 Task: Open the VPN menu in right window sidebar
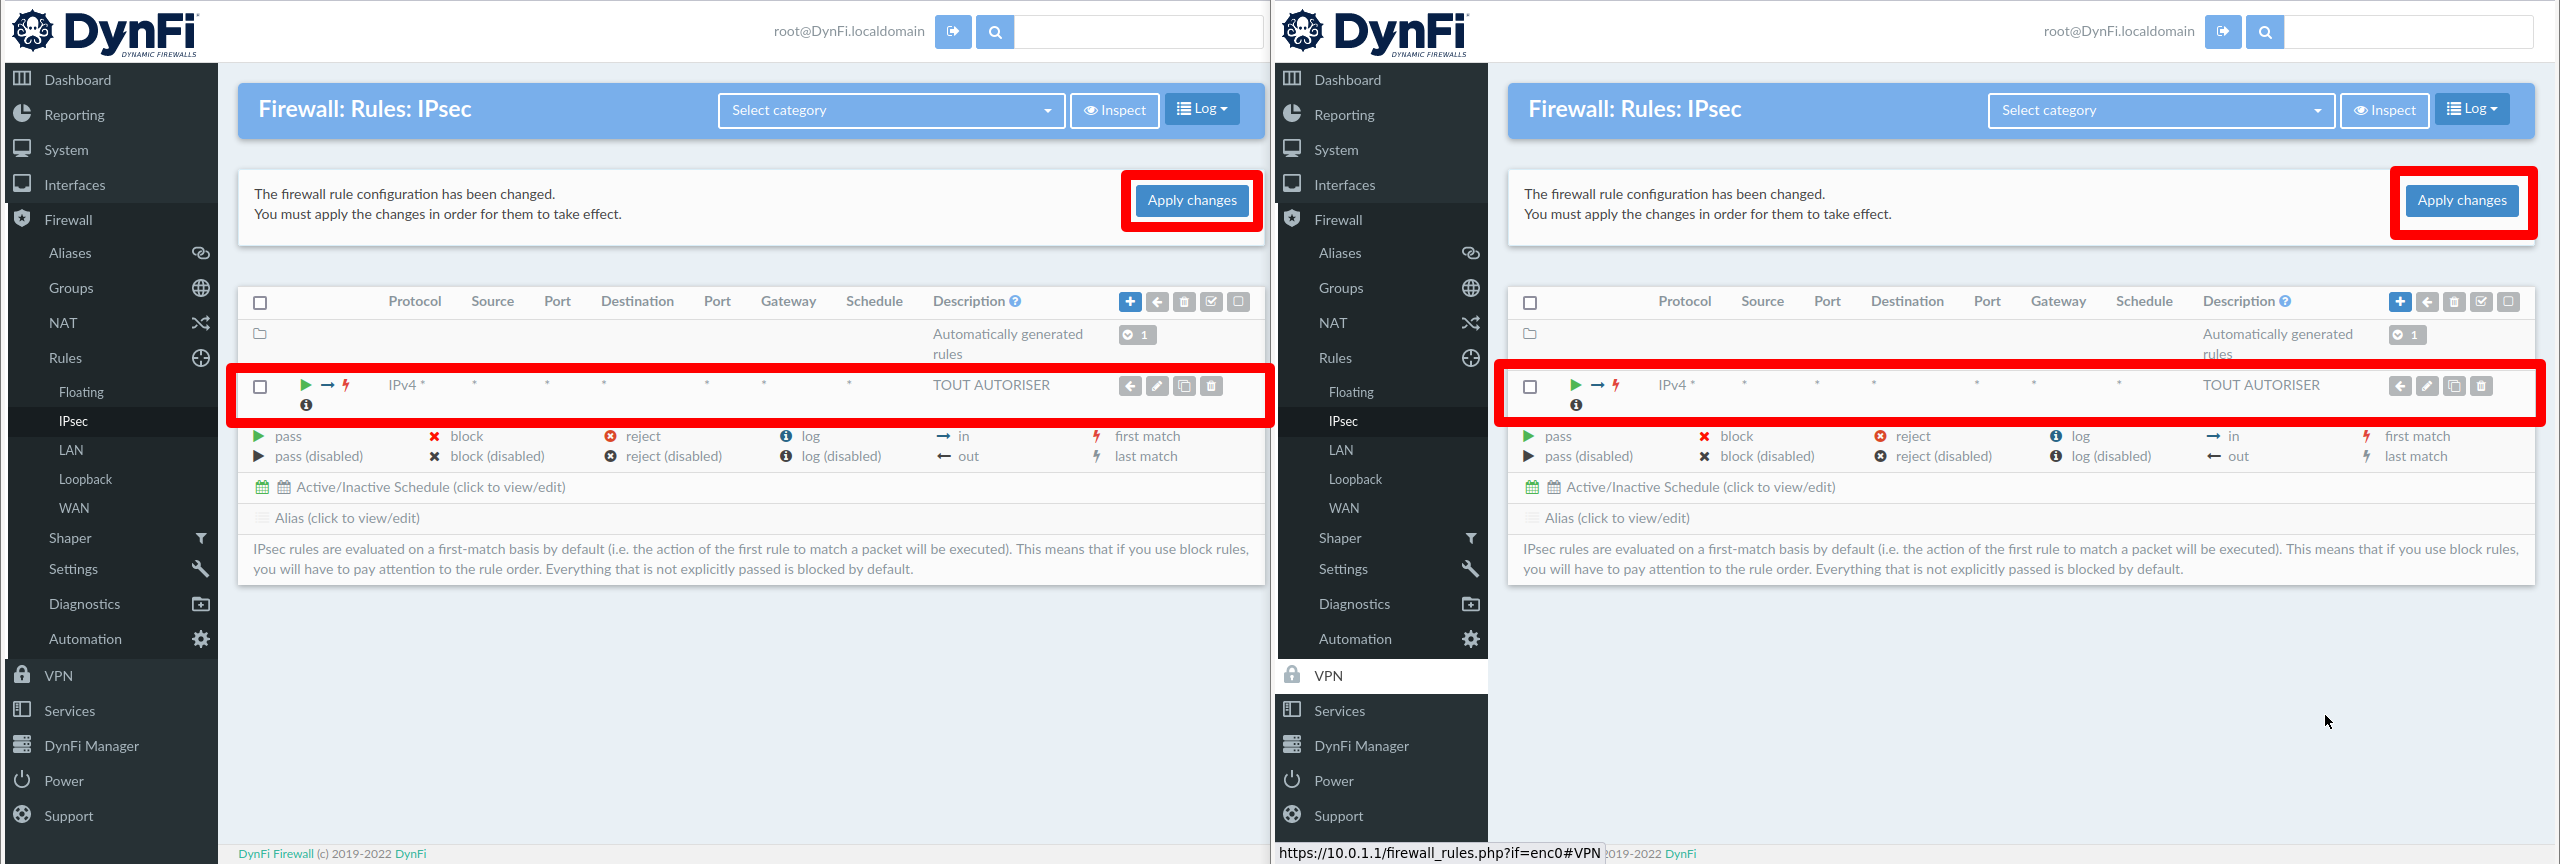click(x=1328, y=676)
